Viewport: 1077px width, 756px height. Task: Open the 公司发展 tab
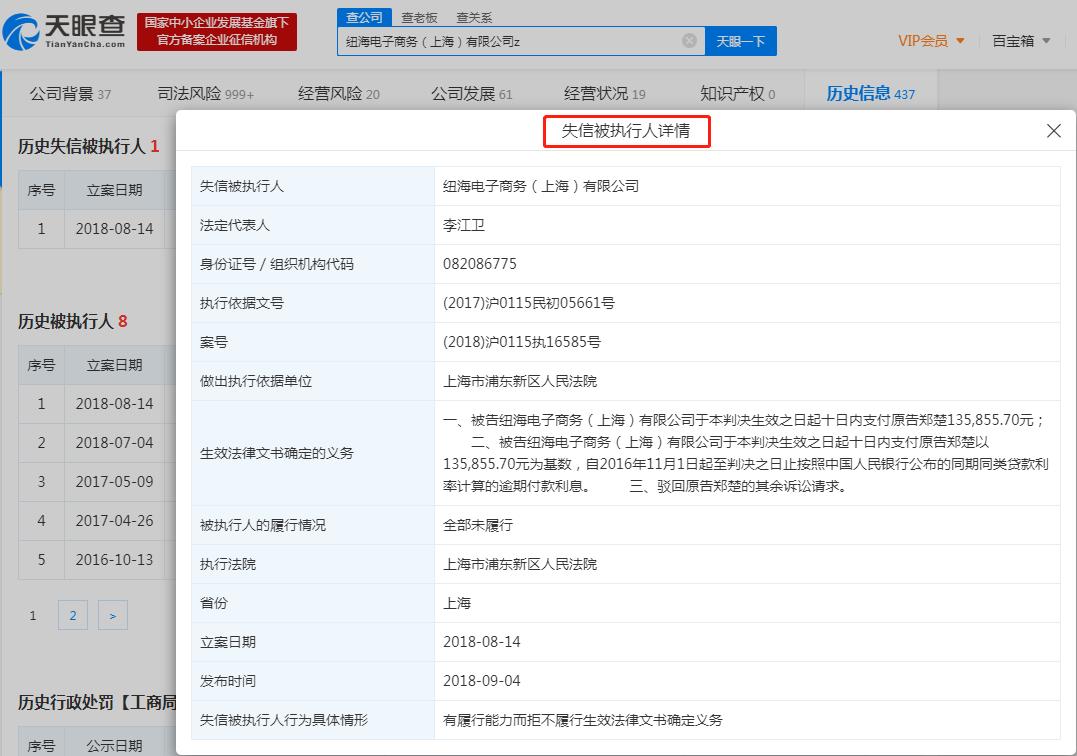click(471, 94)
